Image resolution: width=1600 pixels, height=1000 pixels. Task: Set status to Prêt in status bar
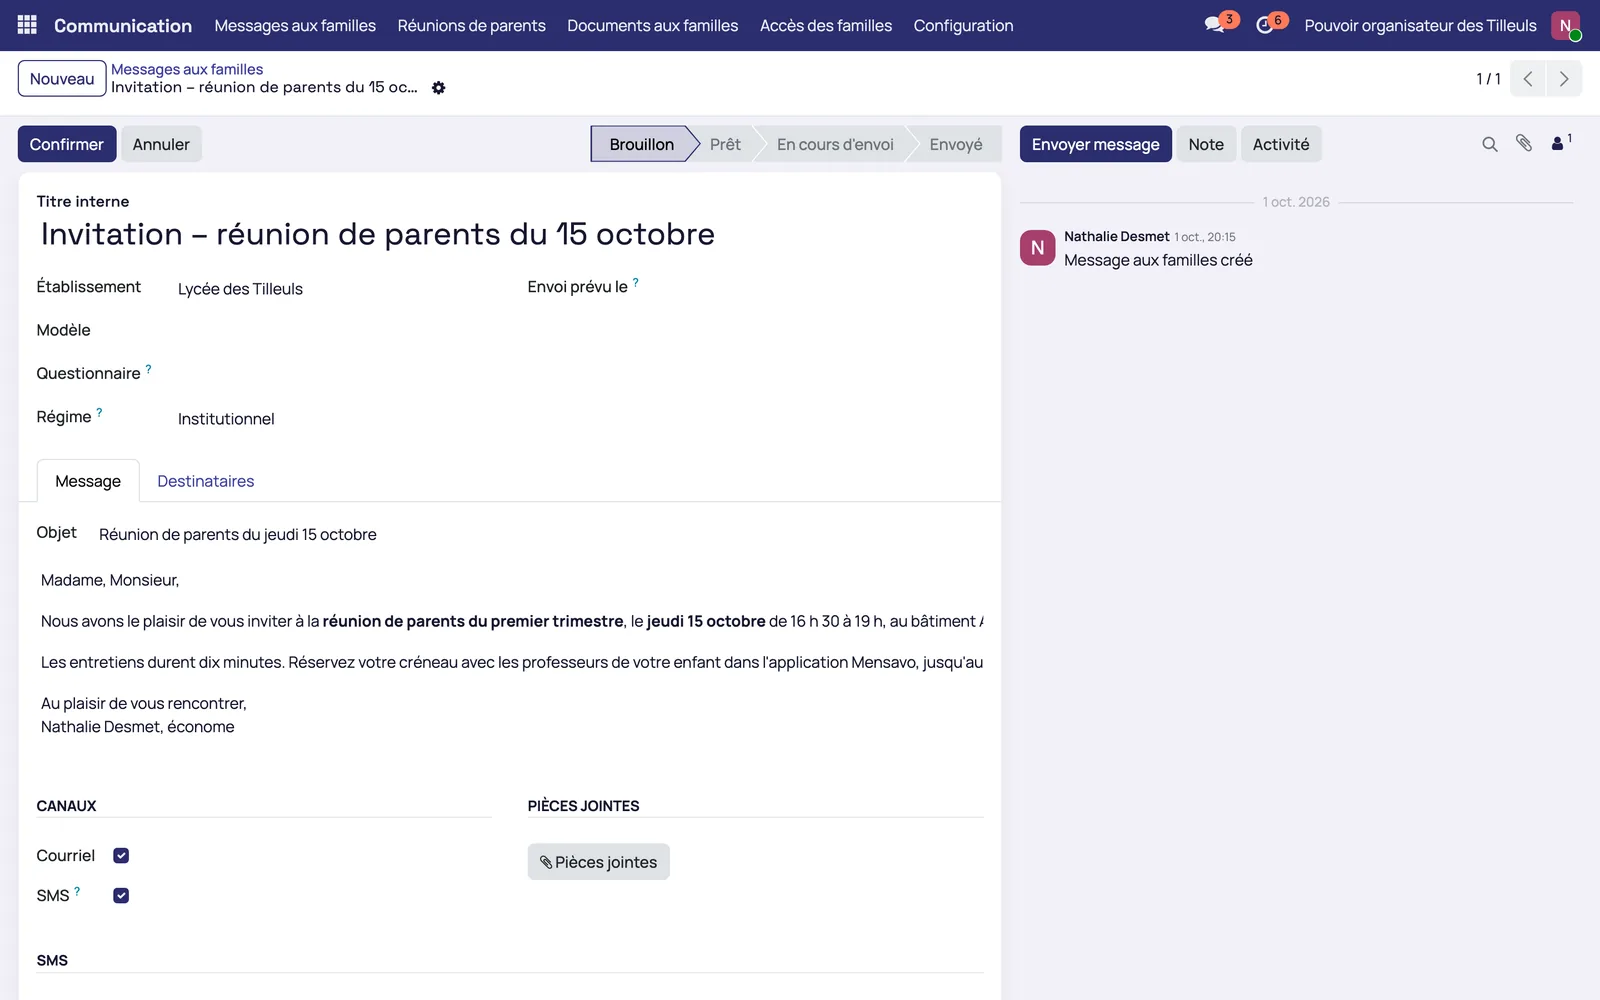[x=725, y=144]
